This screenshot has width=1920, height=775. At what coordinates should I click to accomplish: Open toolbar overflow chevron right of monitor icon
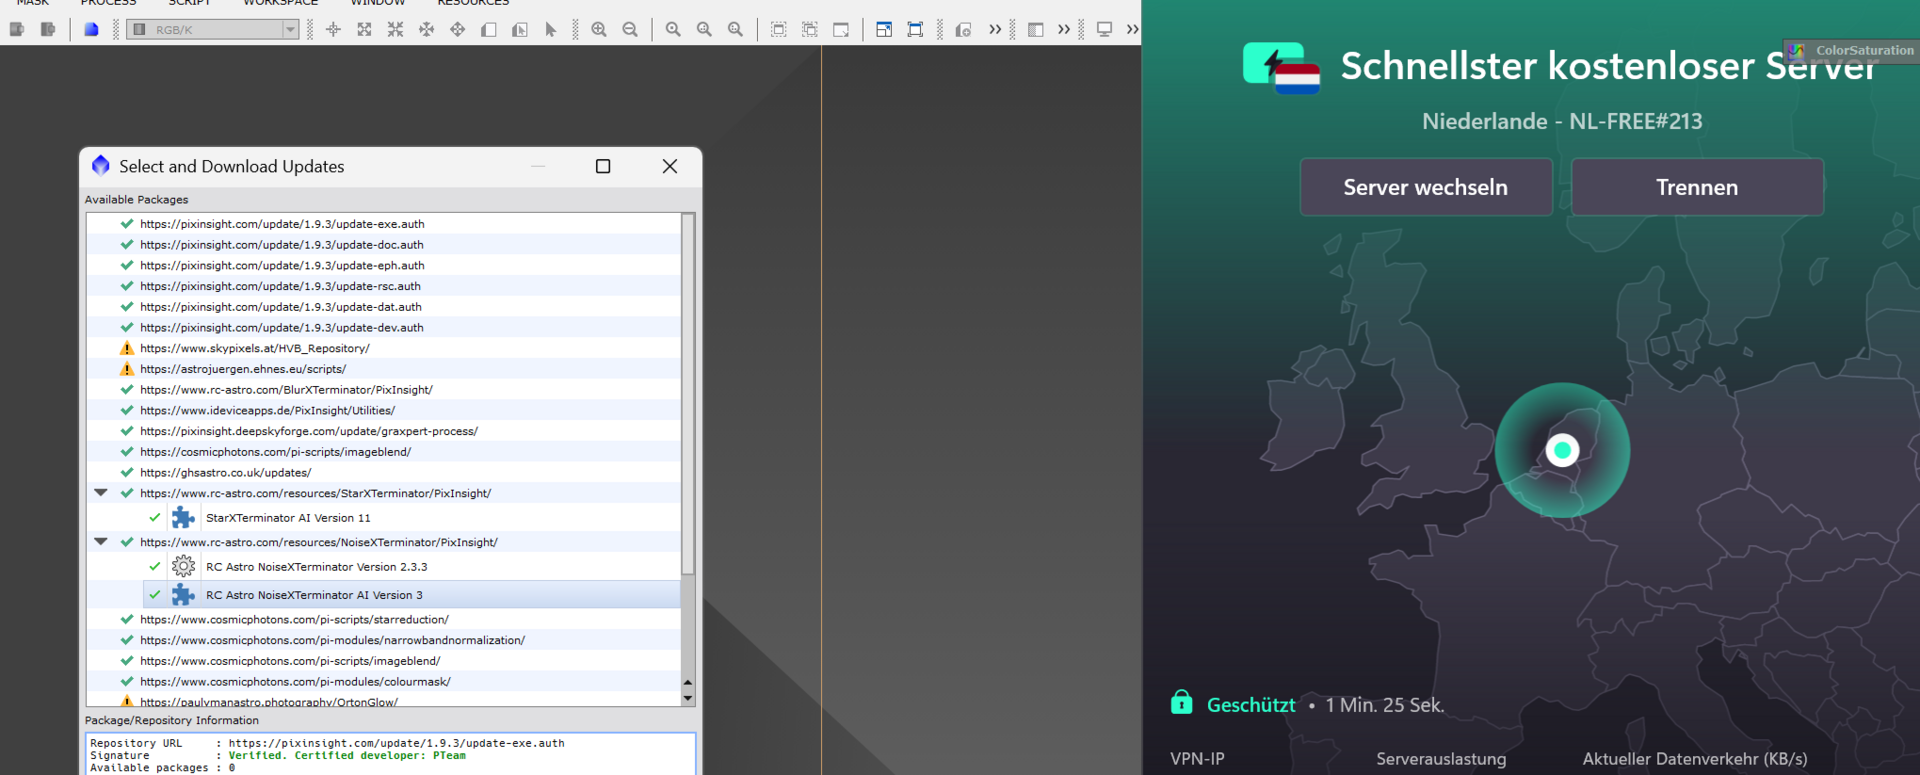(x=1132, y=29)
